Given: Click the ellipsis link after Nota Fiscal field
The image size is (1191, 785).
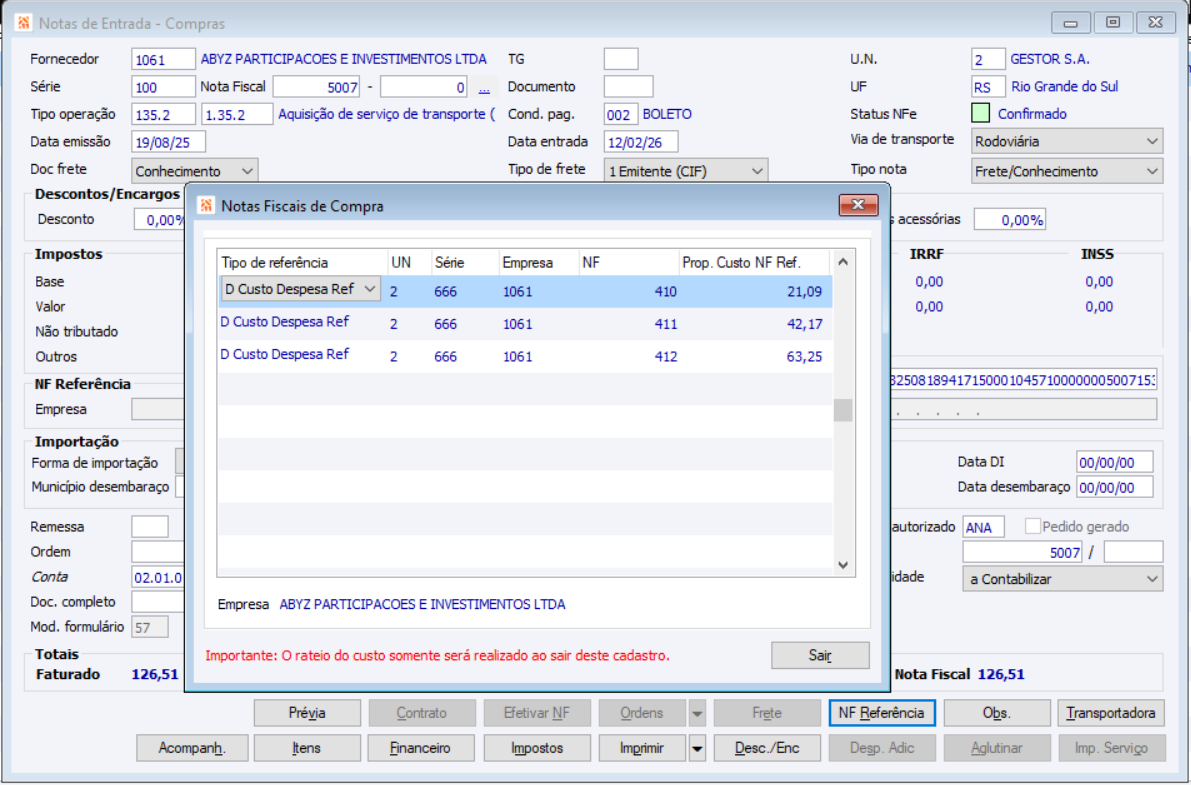Looking at the screenshot, I should click(x=484, y=88).
